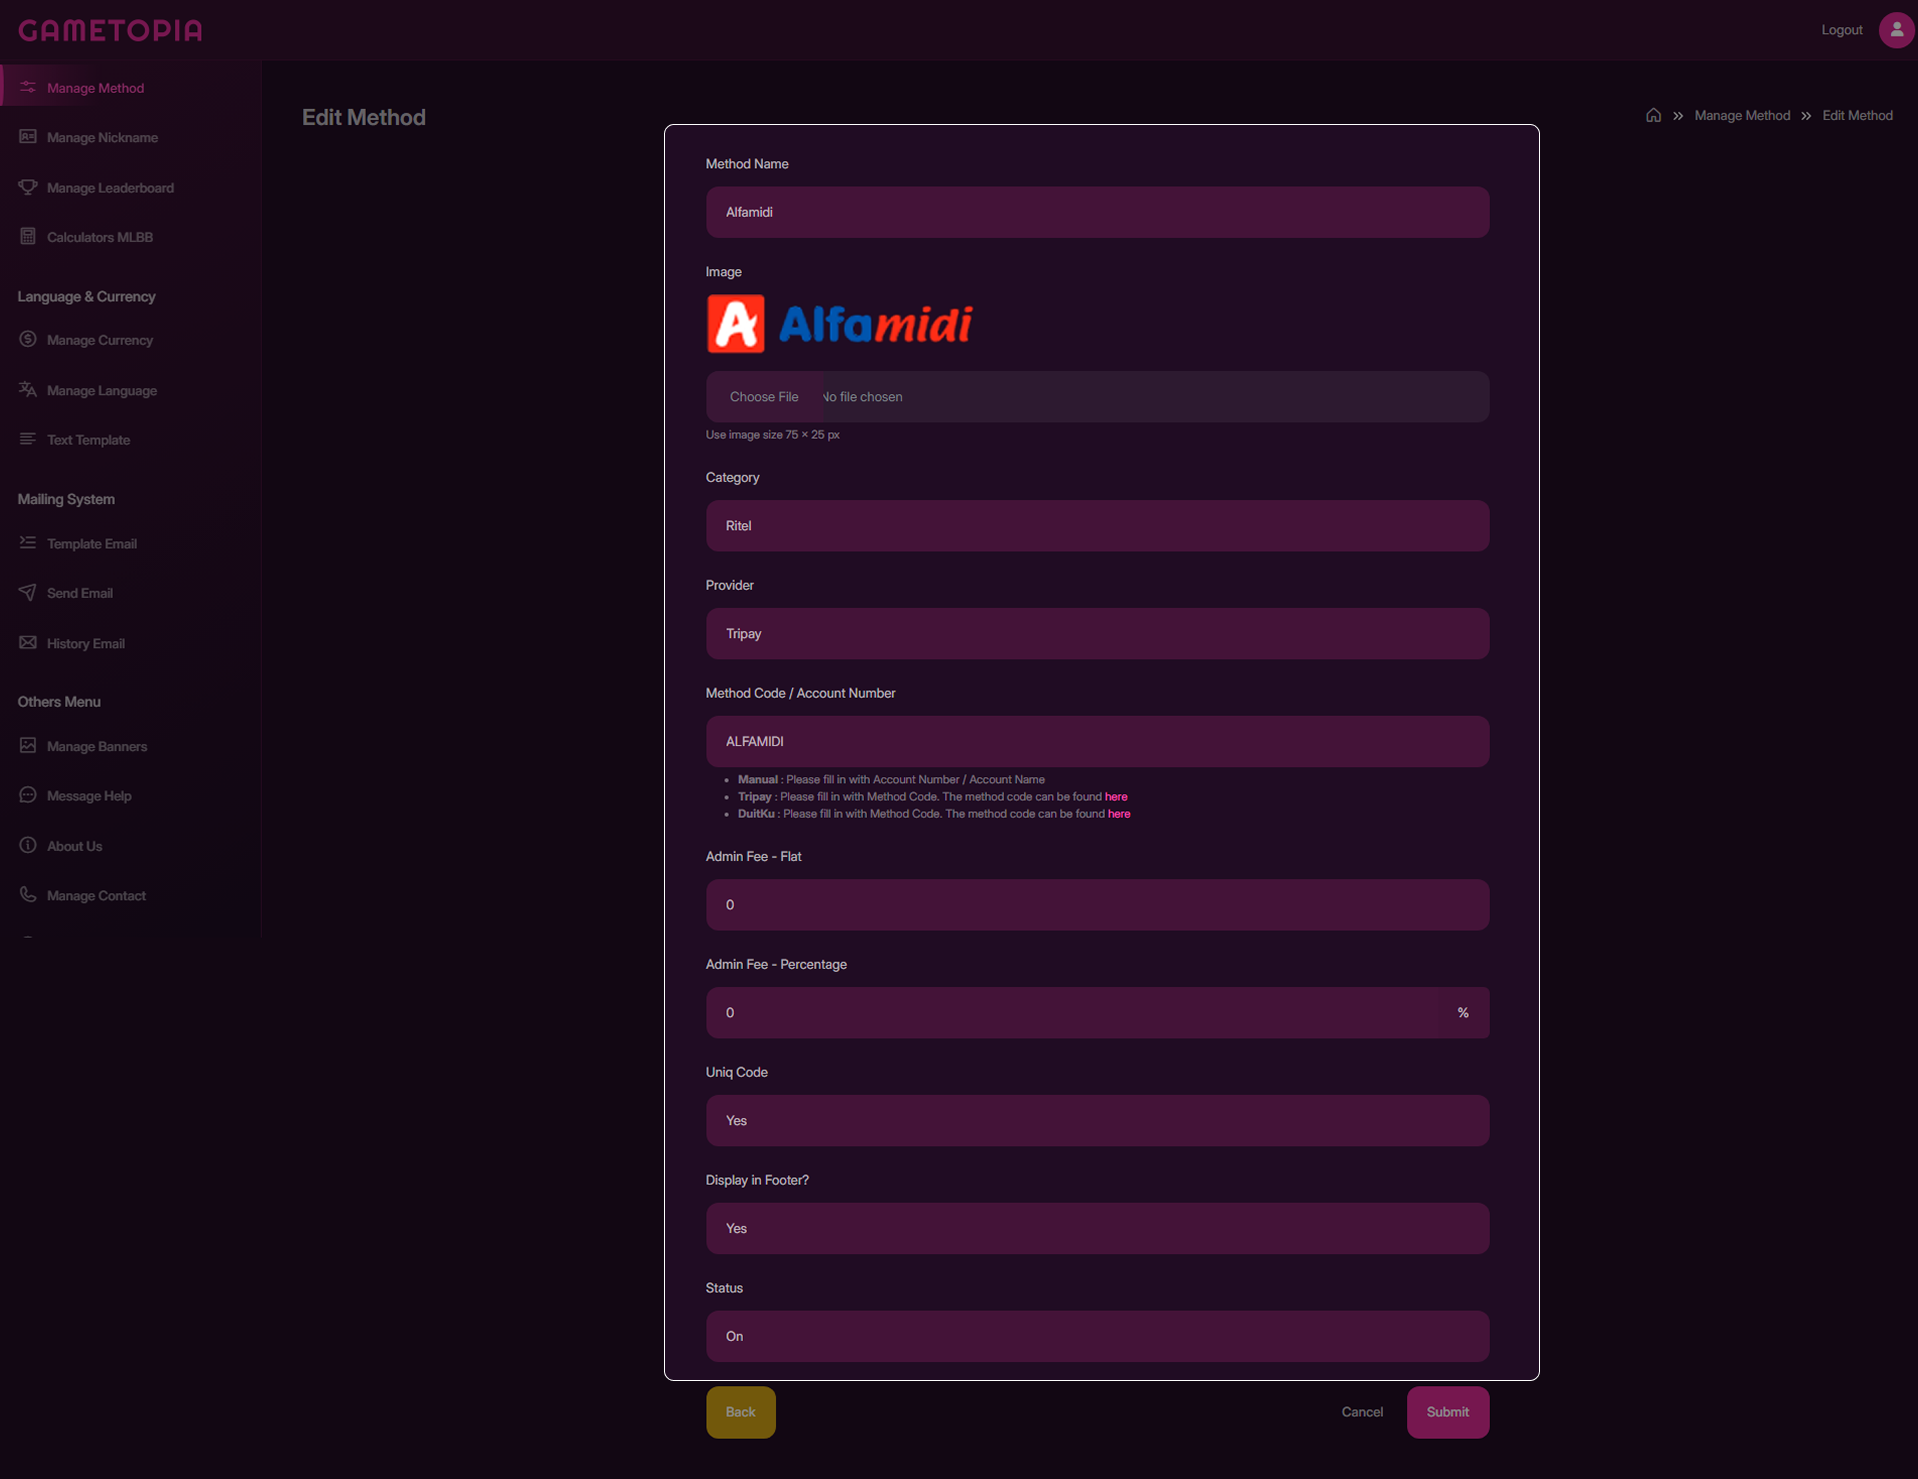The image size is (1918, 1479).
Task: Click the Cancel button
Action: coord(1362,1412)
